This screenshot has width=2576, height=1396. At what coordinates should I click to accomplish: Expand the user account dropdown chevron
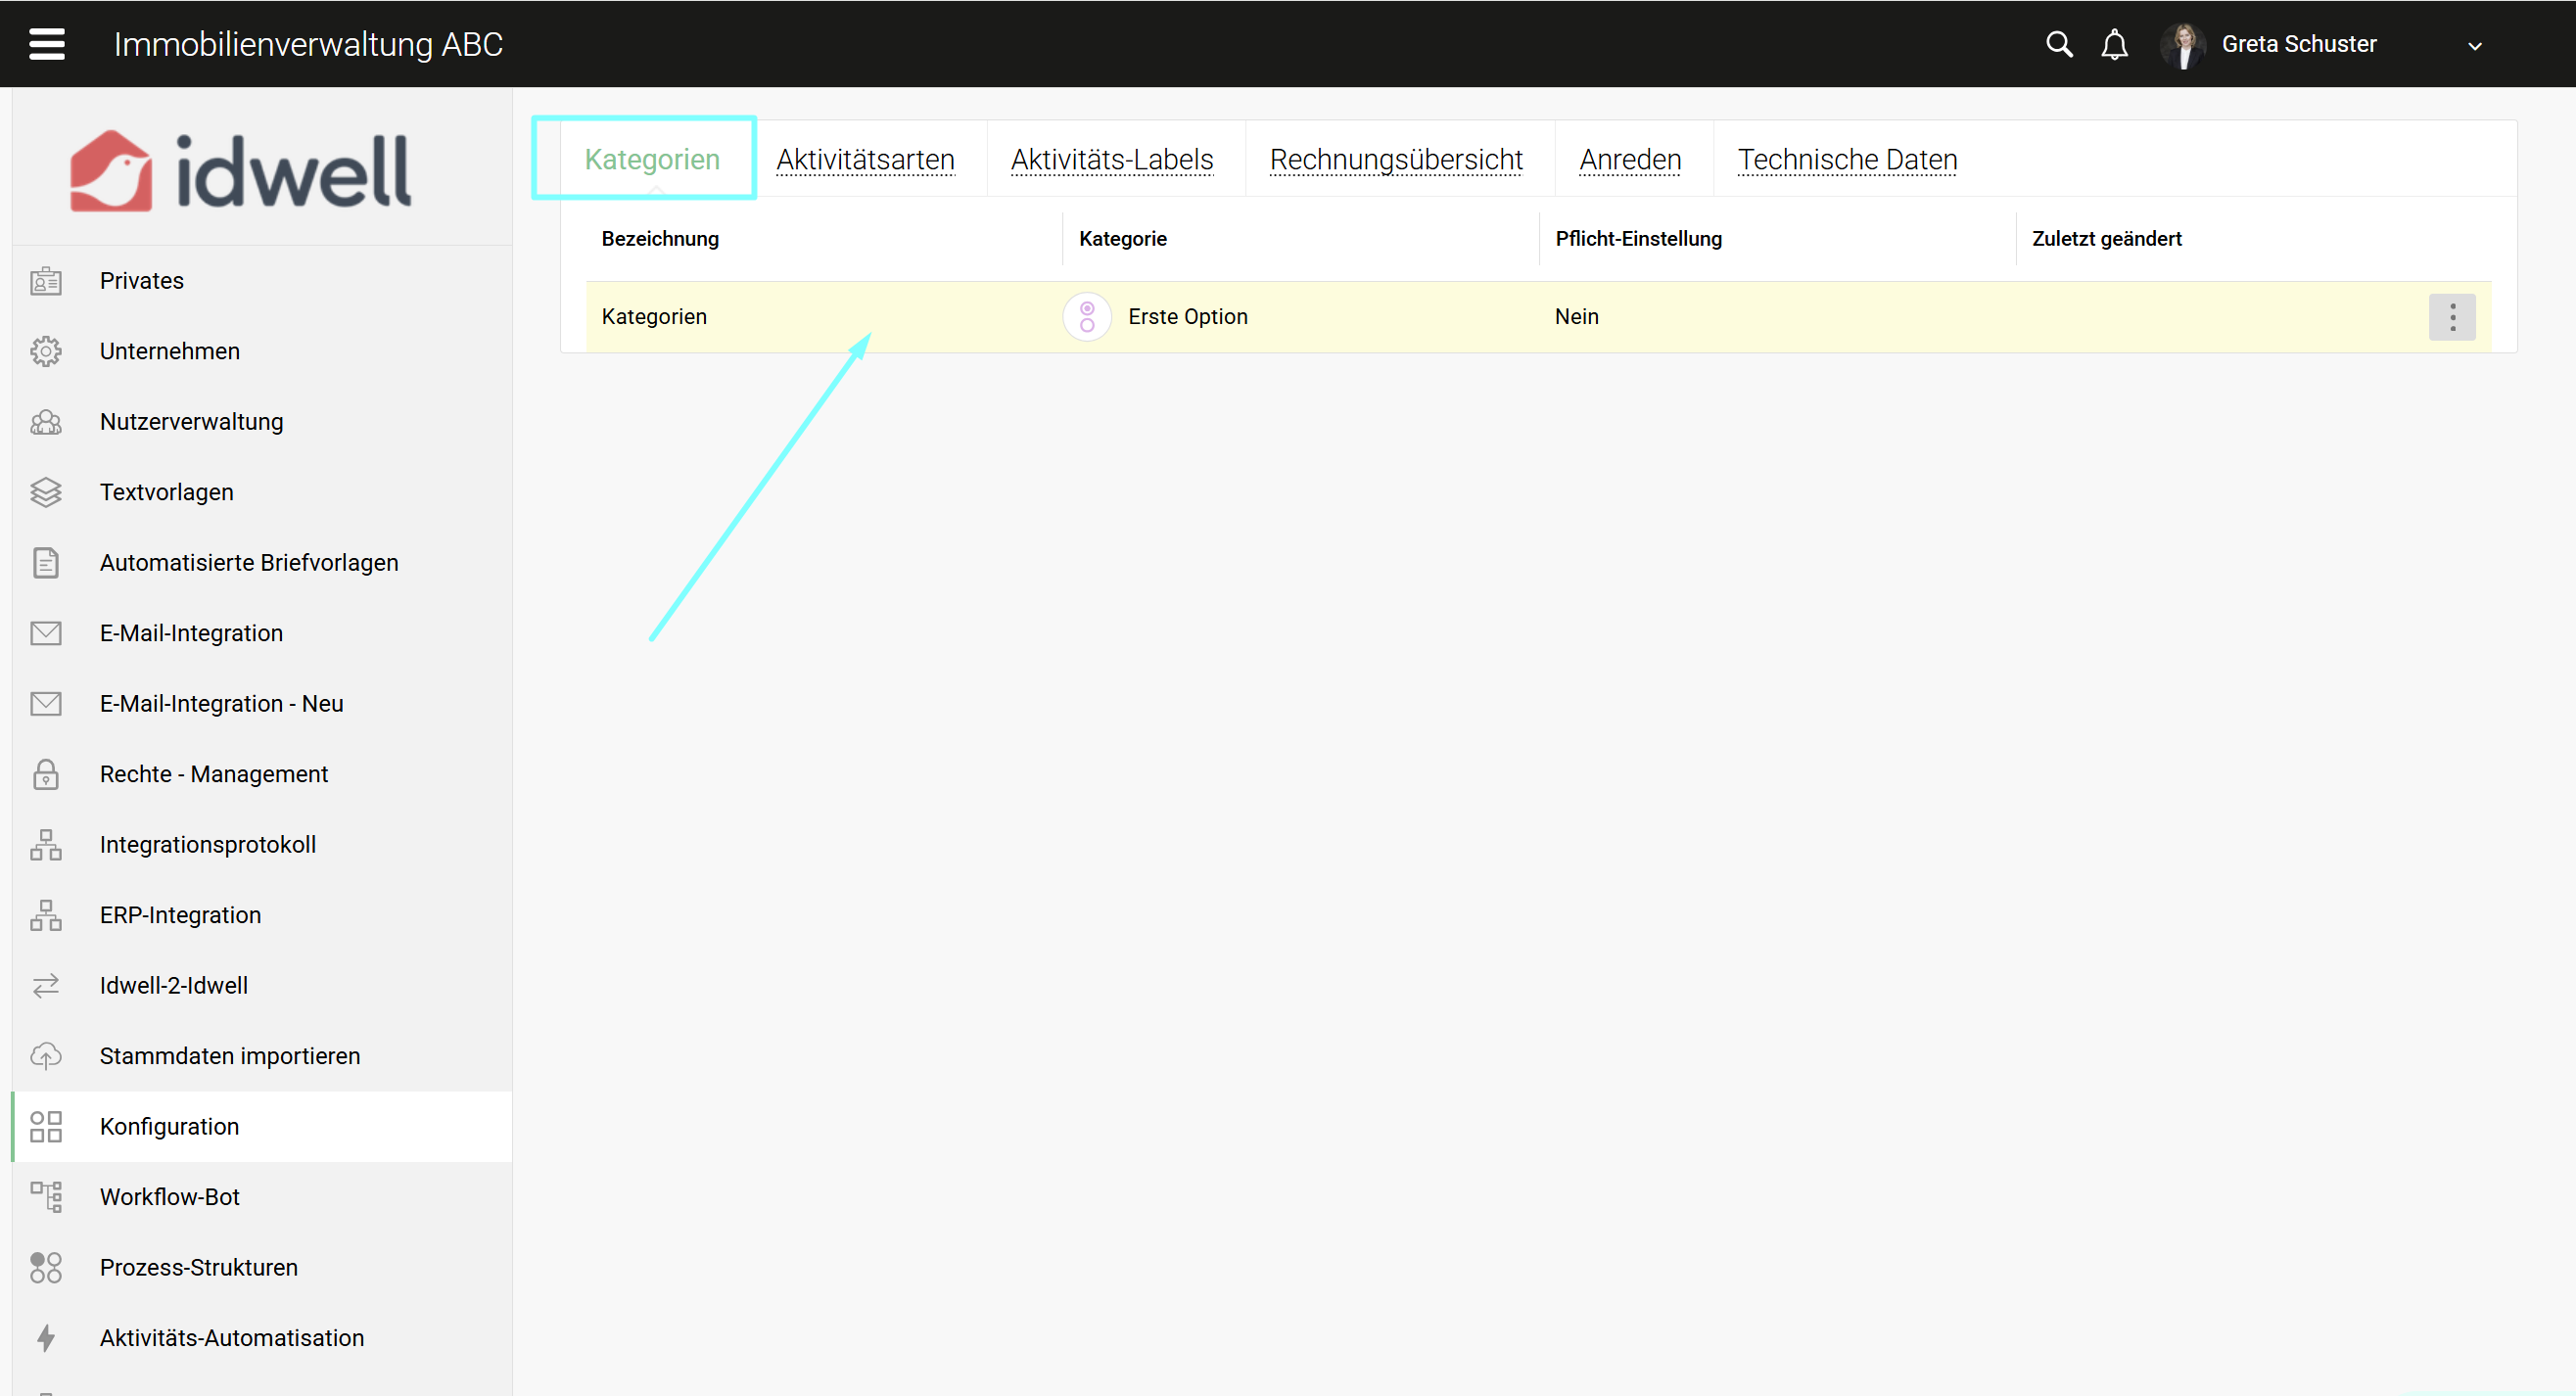[x=2474, y=46]
